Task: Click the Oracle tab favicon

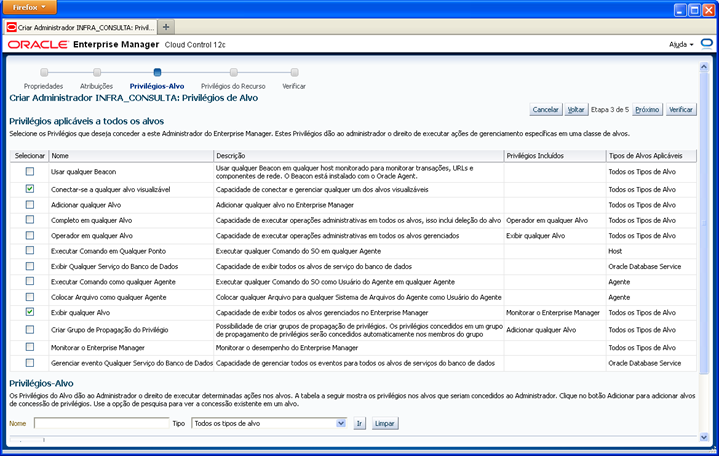Action: [x=11, y=28]
